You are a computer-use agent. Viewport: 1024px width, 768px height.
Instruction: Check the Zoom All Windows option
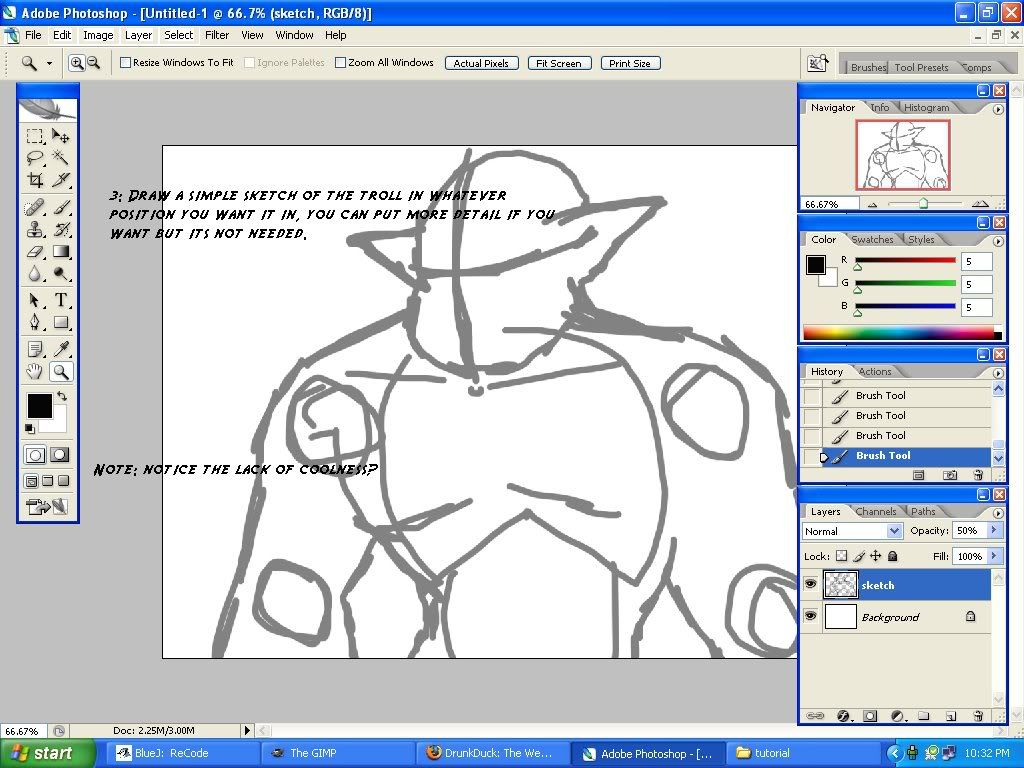[340, 63]
